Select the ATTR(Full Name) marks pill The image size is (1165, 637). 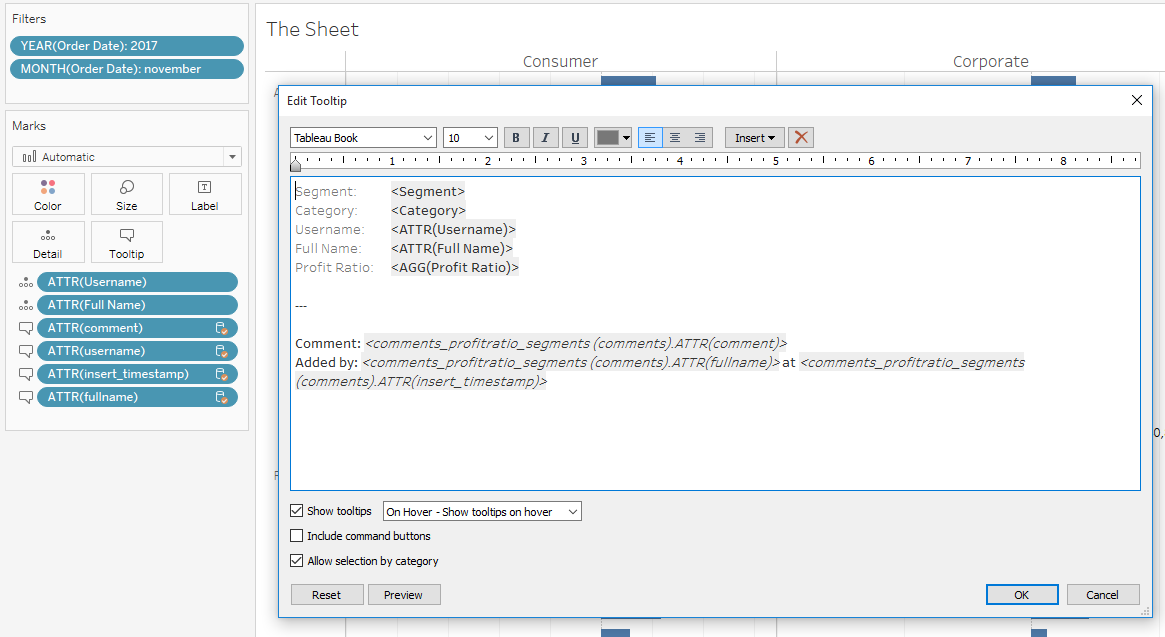click(x=137, y=305)
